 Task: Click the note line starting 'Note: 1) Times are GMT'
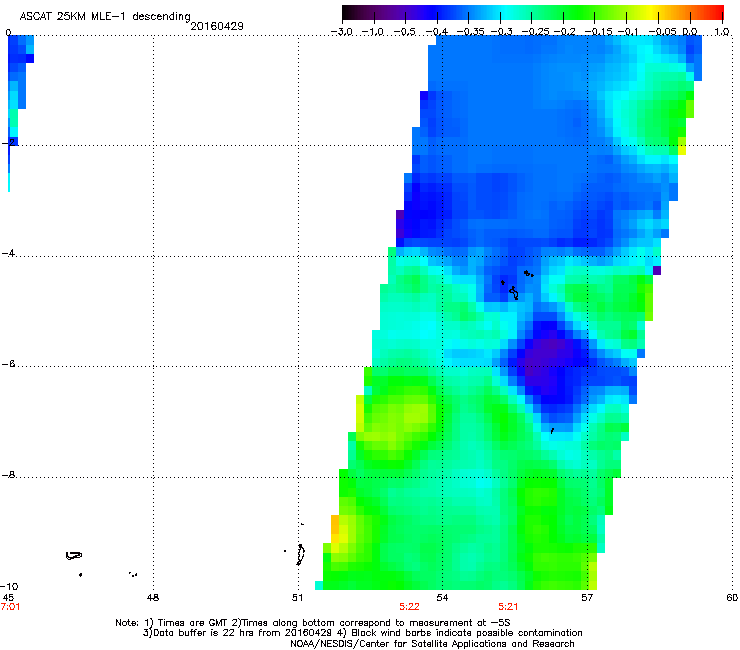click(313, 623)
